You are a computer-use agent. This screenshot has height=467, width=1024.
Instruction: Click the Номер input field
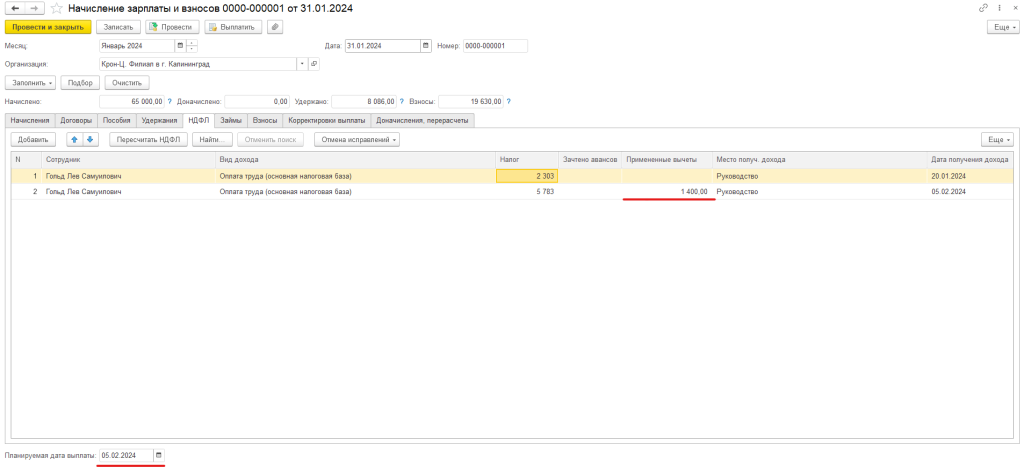coord(495,46)
